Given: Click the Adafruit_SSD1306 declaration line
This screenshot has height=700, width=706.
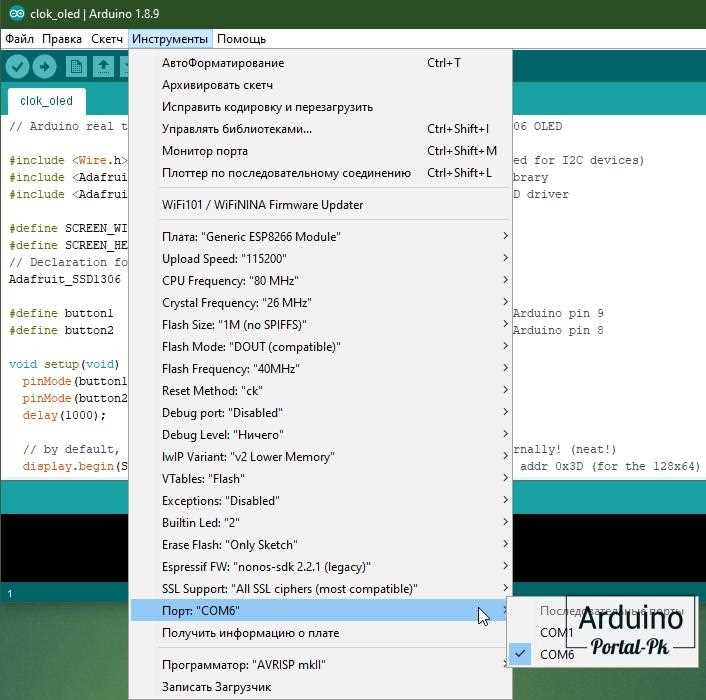Looking at the screenshot, I should point(65,280).
